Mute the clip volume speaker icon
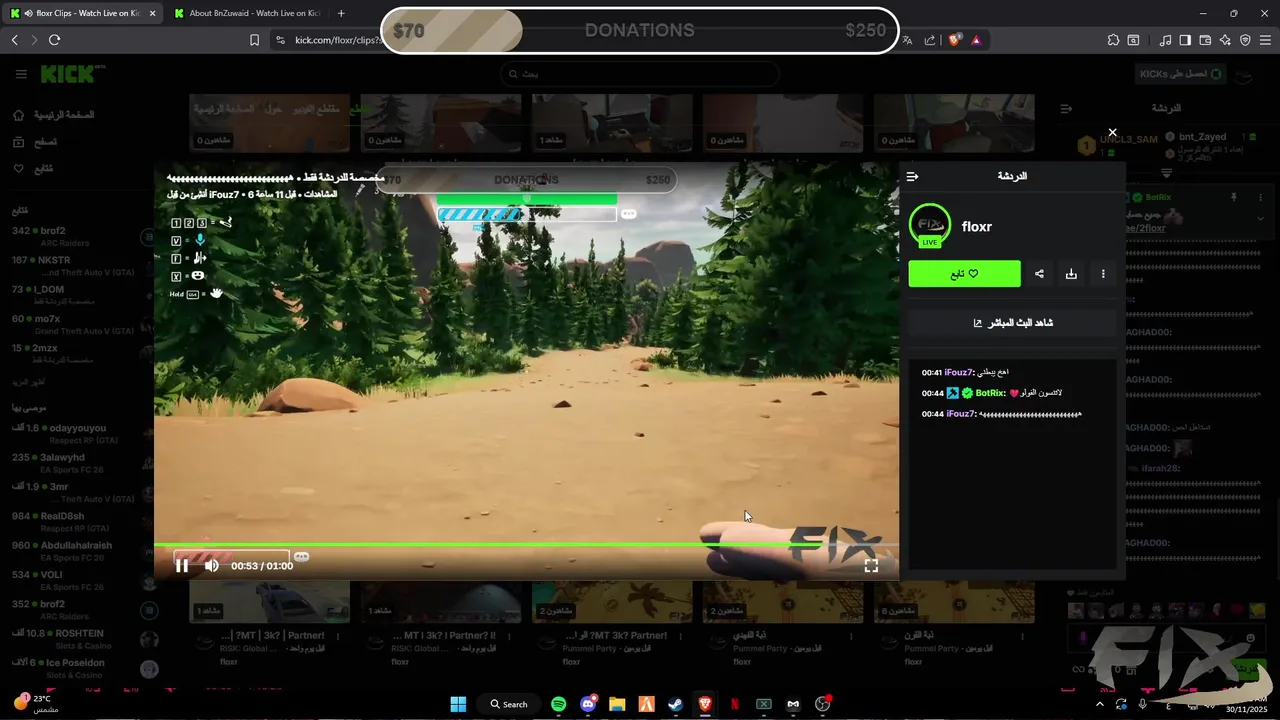The width and height of the screenshot is (1280, 720). tap(212, 566)
